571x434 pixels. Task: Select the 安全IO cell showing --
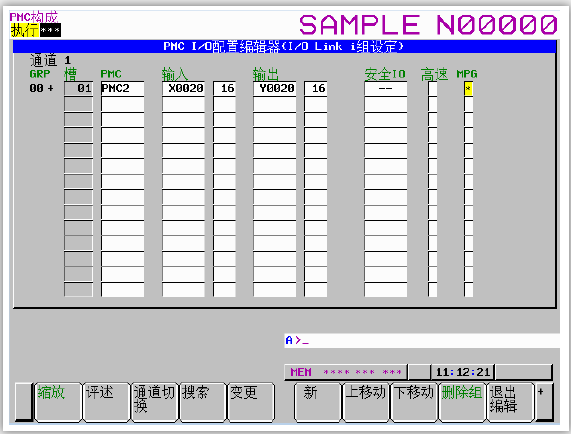click(x=386, y=88)
